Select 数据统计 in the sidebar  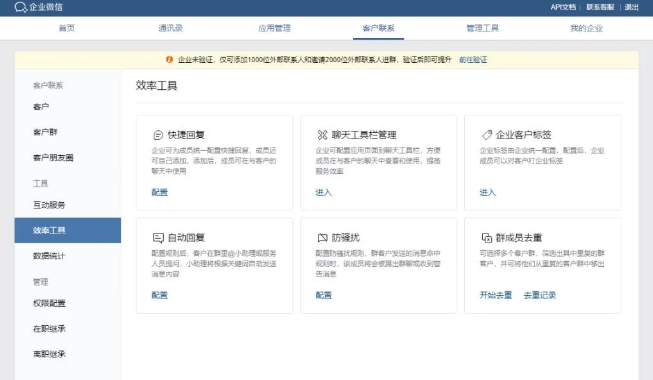click(49, 256)
